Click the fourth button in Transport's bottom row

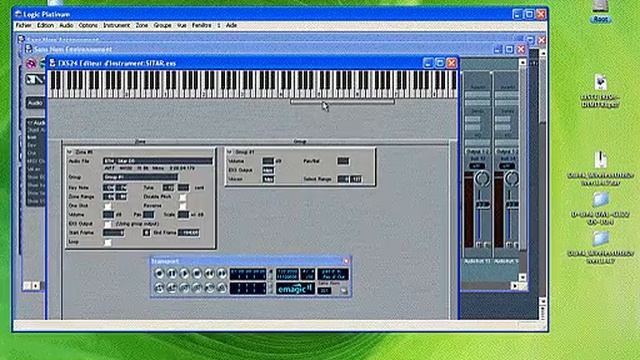[x=197, y=288]
